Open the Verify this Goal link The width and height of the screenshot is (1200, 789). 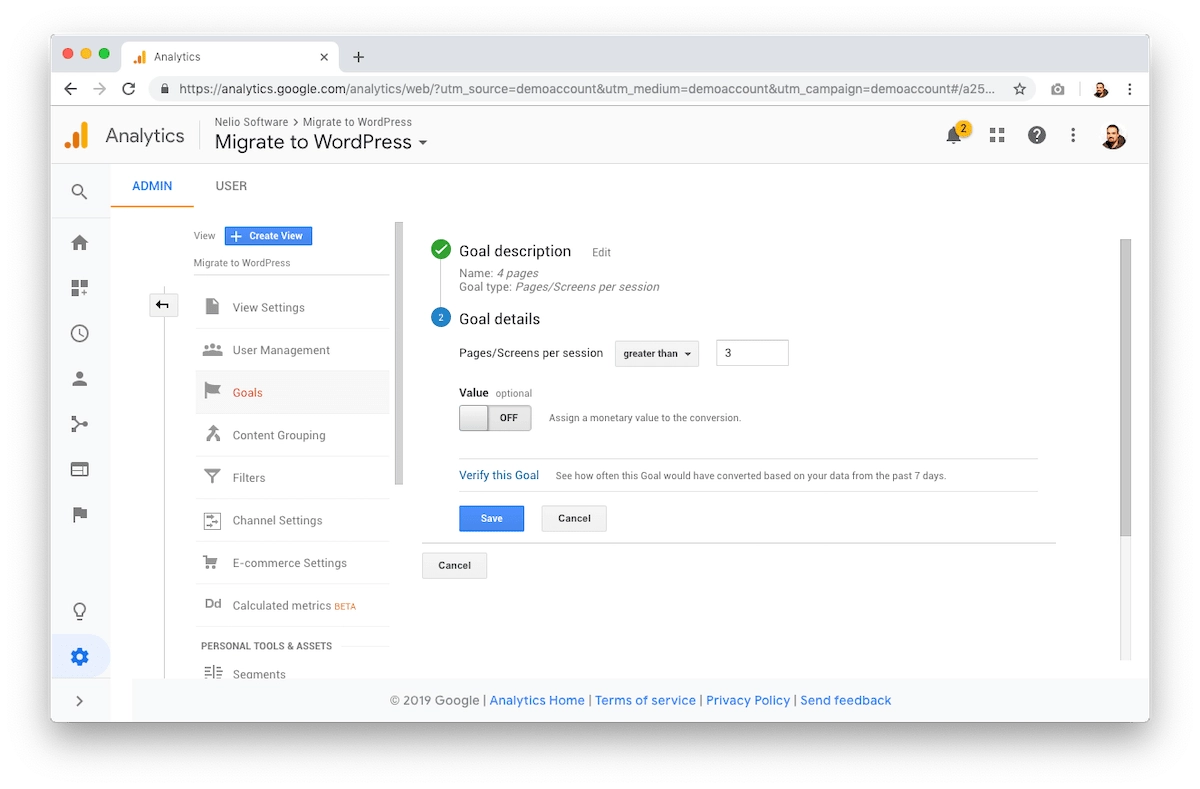[x=499, y=475]
